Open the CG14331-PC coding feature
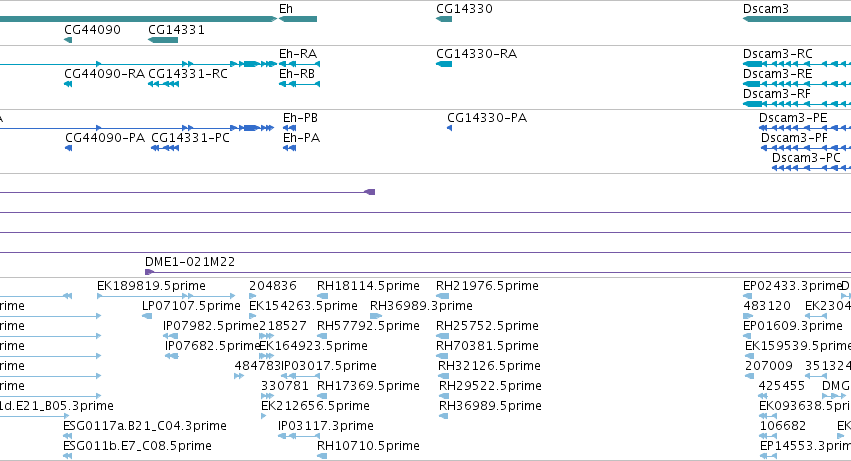This screenshot has height=461, width=851. point(165,148)
